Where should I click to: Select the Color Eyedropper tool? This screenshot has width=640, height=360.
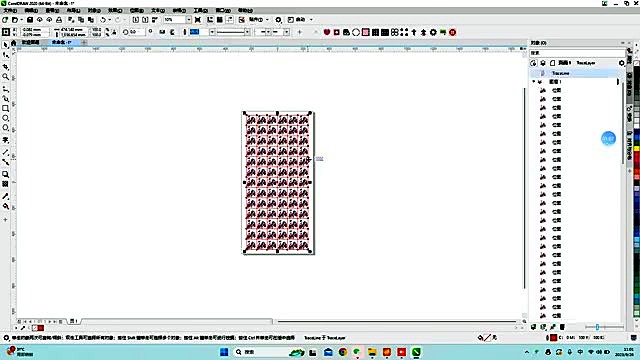coord(5,196)
